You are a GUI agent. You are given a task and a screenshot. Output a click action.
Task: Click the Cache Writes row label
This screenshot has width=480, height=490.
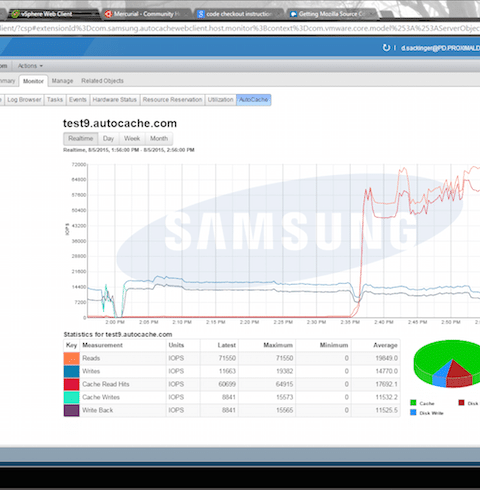pos(101,397)
